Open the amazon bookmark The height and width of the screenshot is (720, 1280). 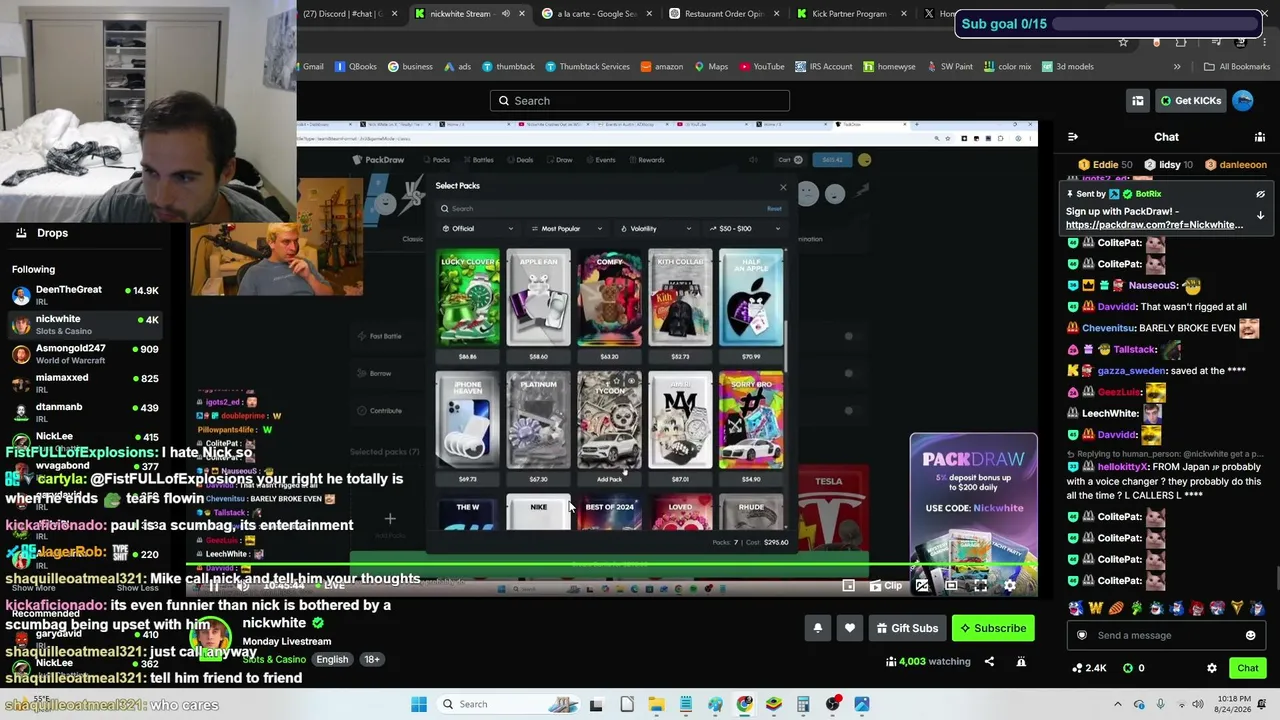[x=662, y=67]
